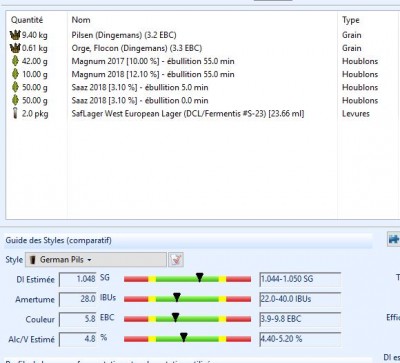400x363 pixels.
Task: Click the grain icon beside 9.40 kg
Action: [x=15, y=35]
